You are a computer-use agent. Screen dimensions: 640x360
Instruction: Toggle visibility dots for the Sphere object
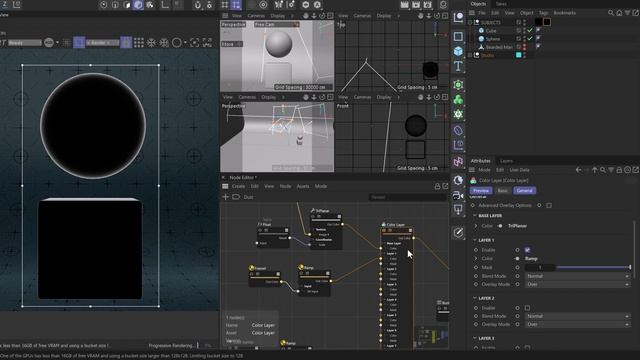click(524, 39)
